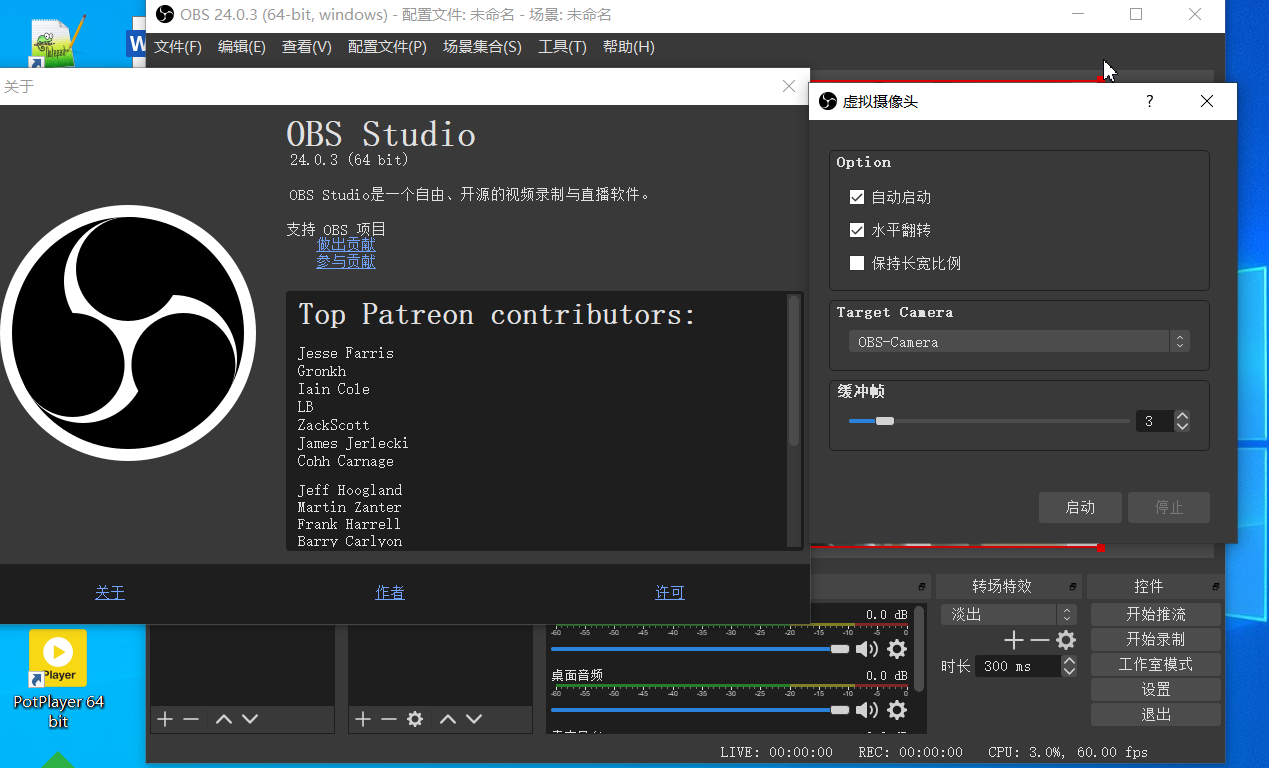The height and width of the screenshot is (768, 1269).
Task: Undock the mixer panel with its float icon
Action: [x=922, y=586]
